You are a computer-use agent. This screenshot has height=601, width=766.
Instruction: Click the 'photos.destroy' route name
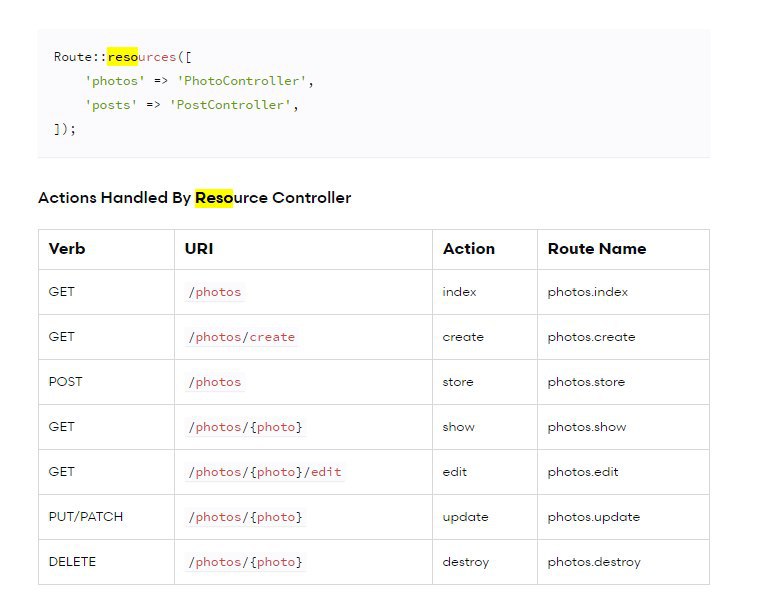tap(594, 562)
